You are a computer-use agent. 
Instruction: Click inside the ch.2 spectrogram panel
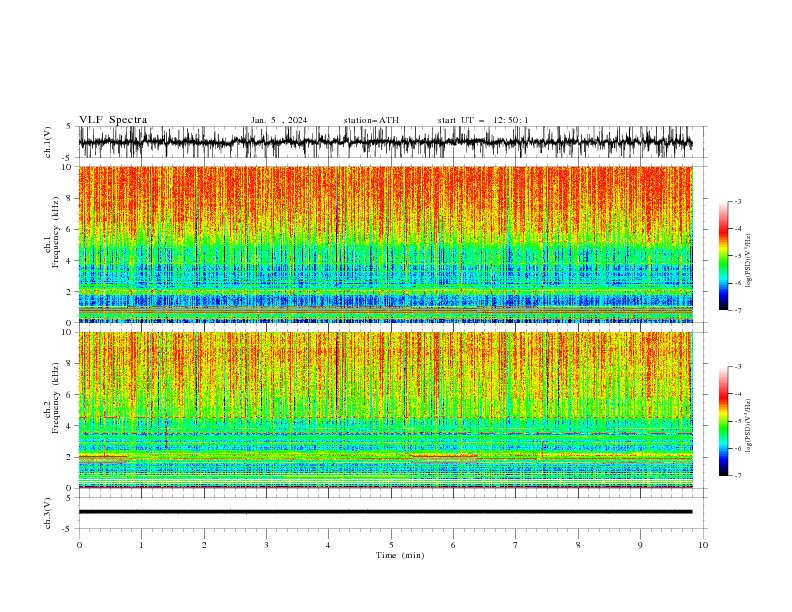(x=386, y=410)
